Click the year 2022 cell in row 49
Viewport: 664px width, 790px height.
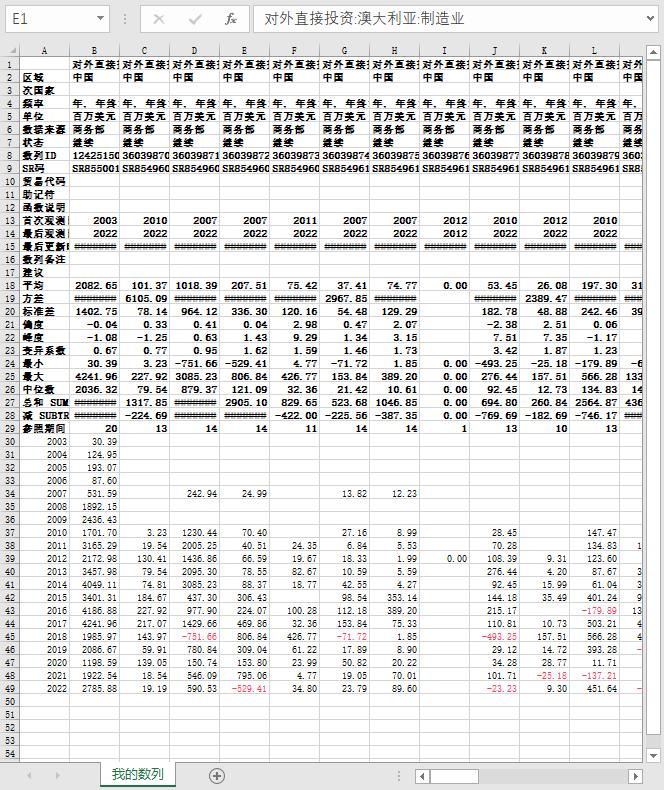44,689
